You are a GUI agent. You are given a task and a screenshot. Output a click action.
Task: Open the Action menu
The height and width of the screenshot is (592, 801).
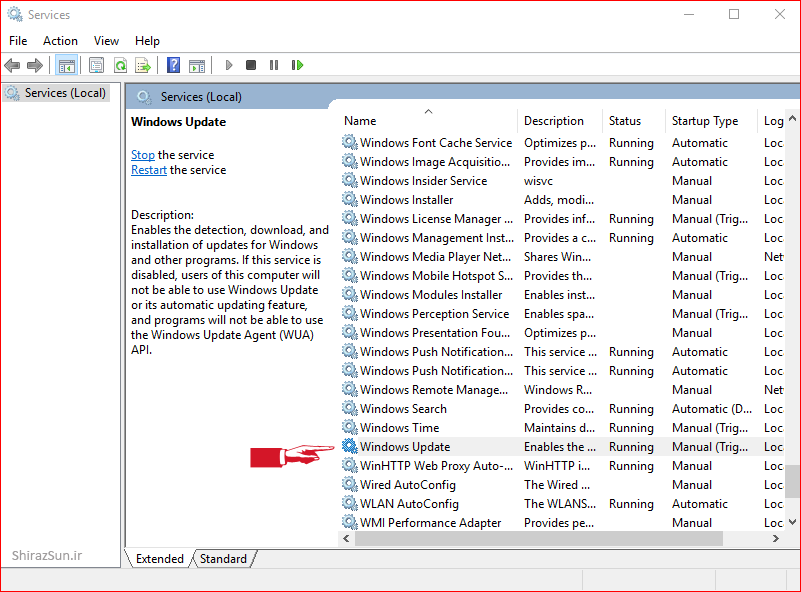pyautogui.click(x=60, y=41)
